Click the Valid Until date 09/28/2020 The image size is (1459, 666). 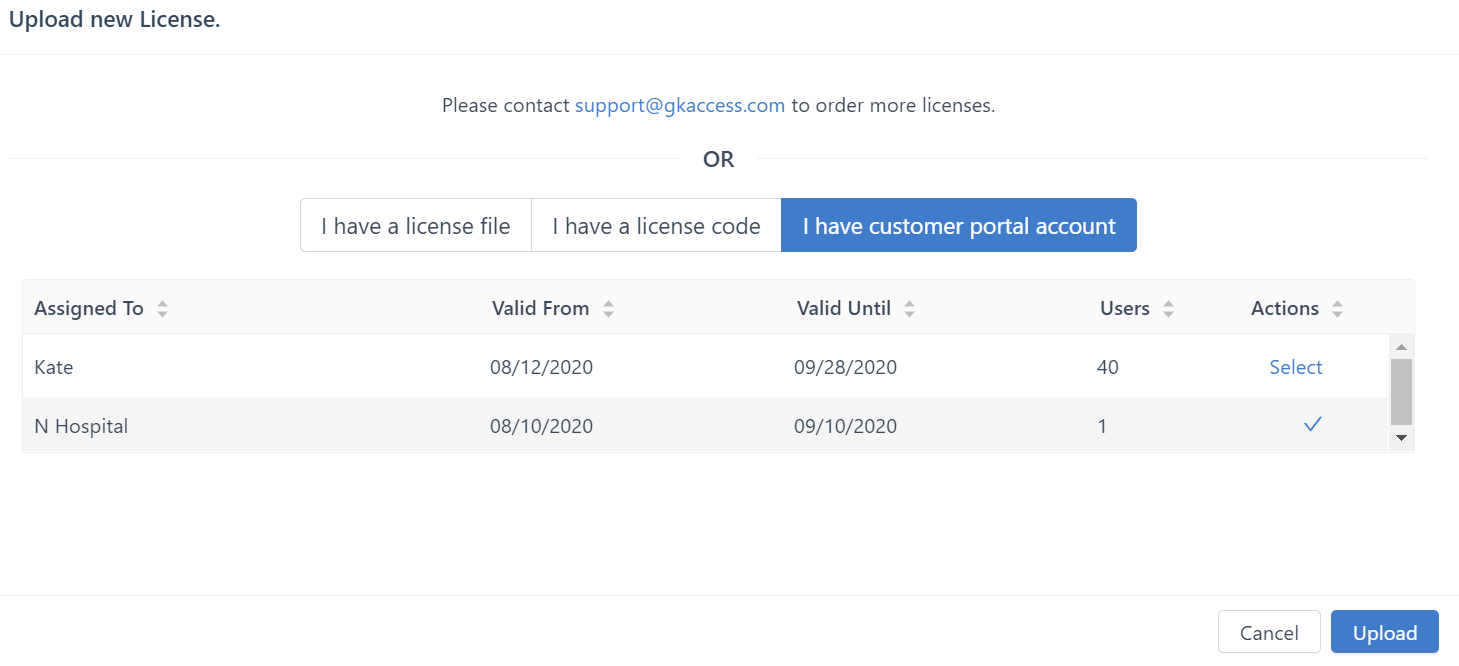pos(845,367)
